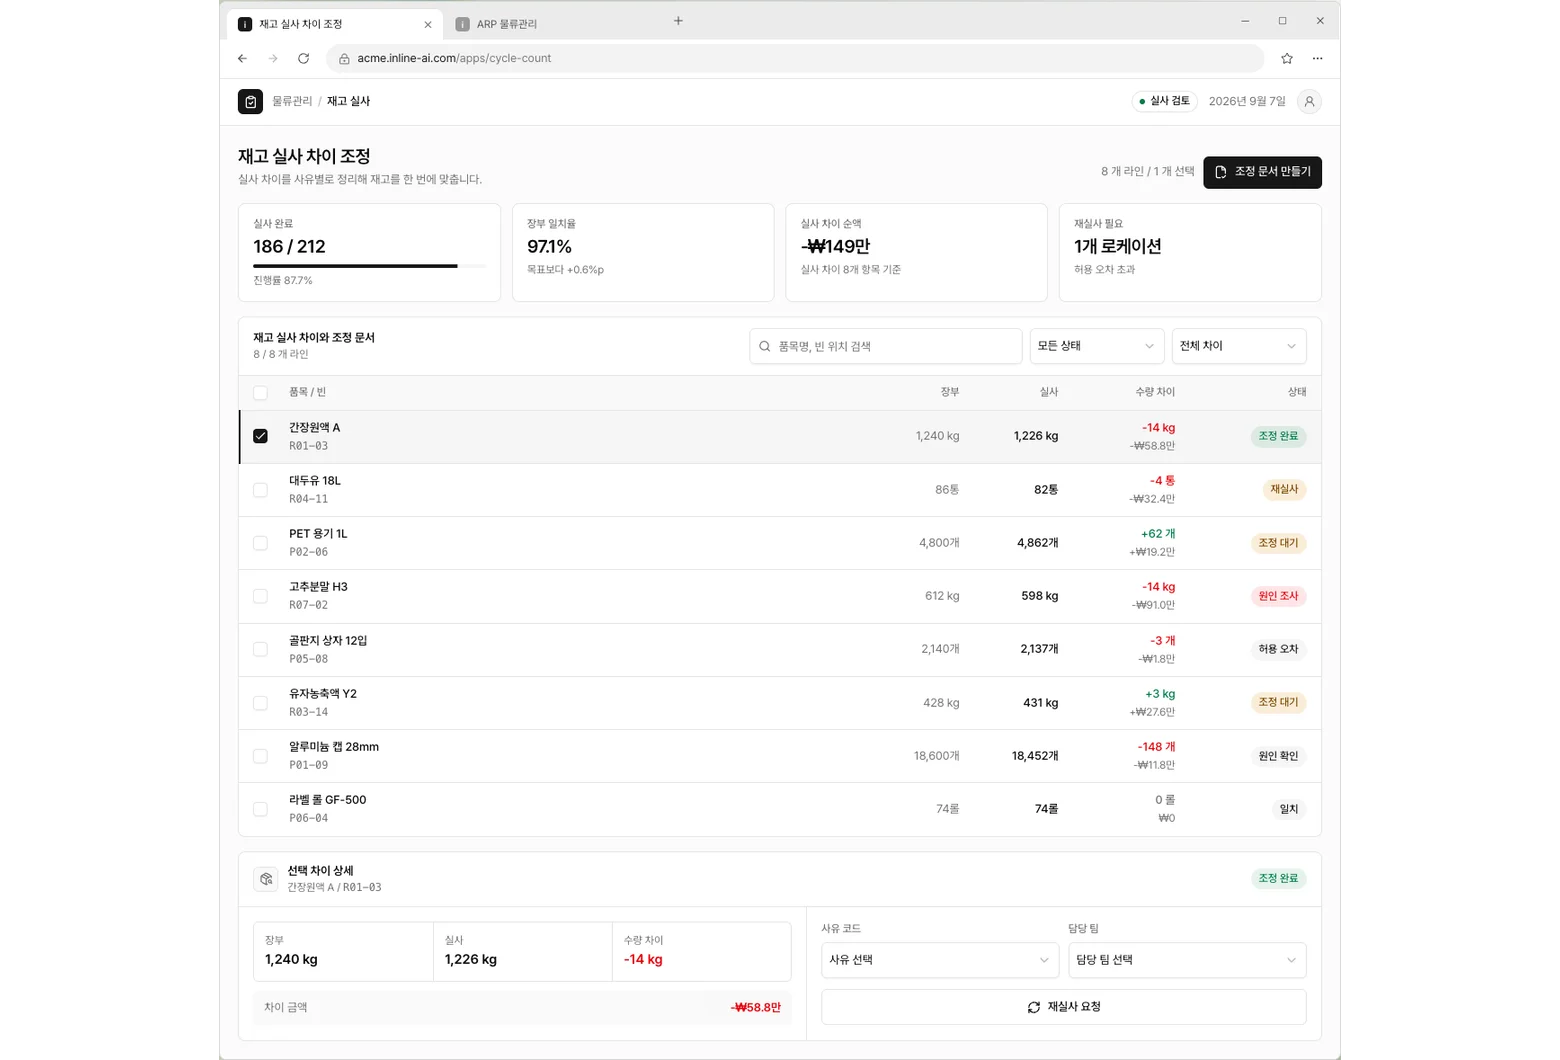This screenshot has height=1060, width=1560.
Task: Go to 물류관리 breadcrumb
Action: tap(292, 101)
